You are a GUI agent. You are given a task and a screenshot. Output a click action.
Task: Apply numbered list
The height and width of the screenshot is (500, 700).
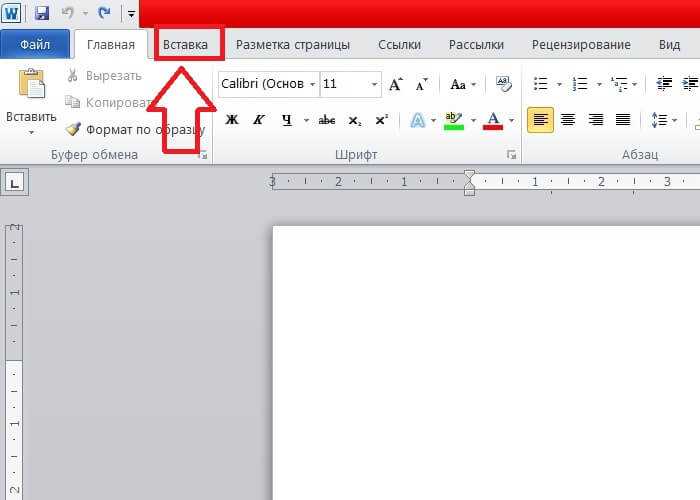(x=580, y=84)
